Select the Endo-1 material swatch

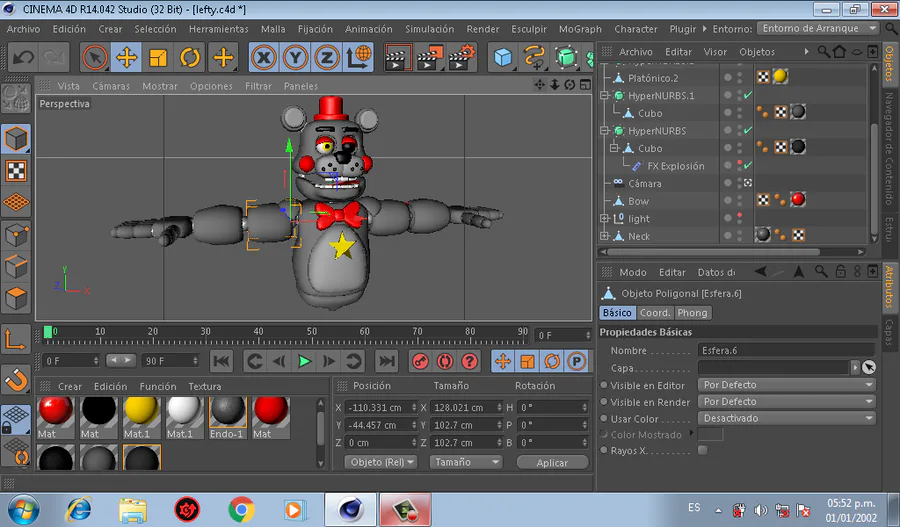tap(228, 417)
